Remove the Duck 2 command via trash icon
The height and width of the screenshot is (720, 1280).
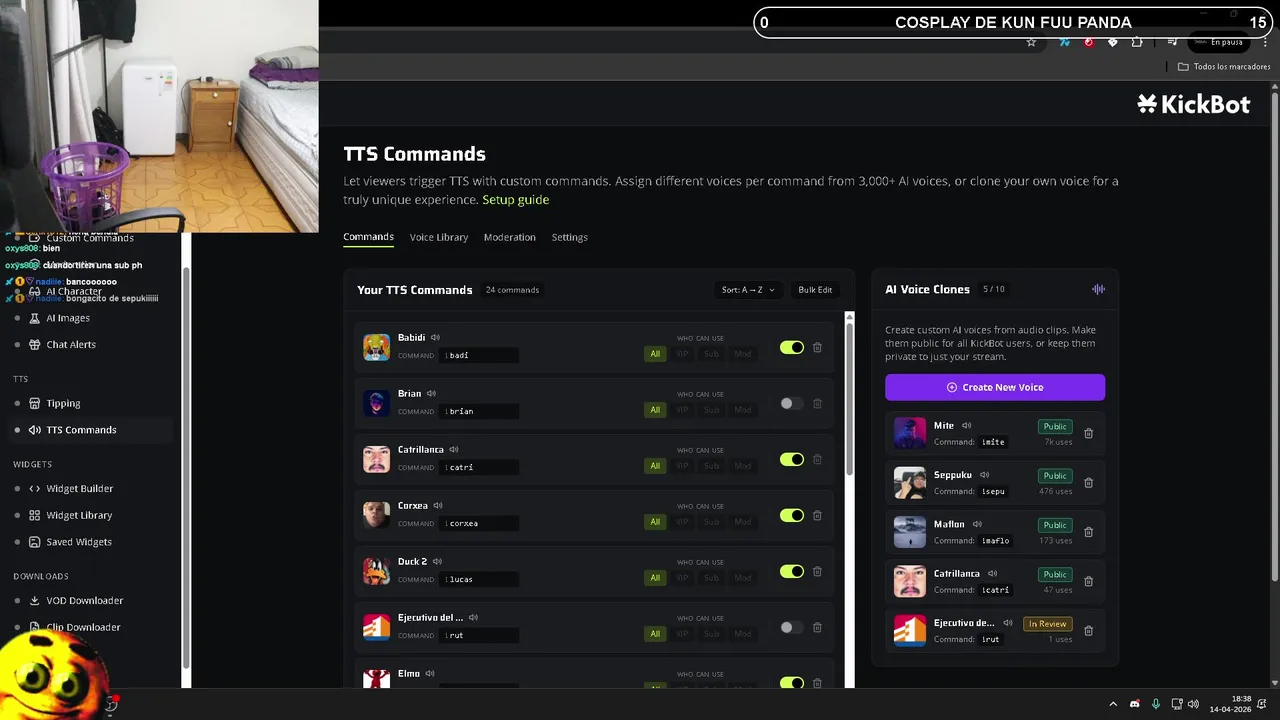[817, 571]
